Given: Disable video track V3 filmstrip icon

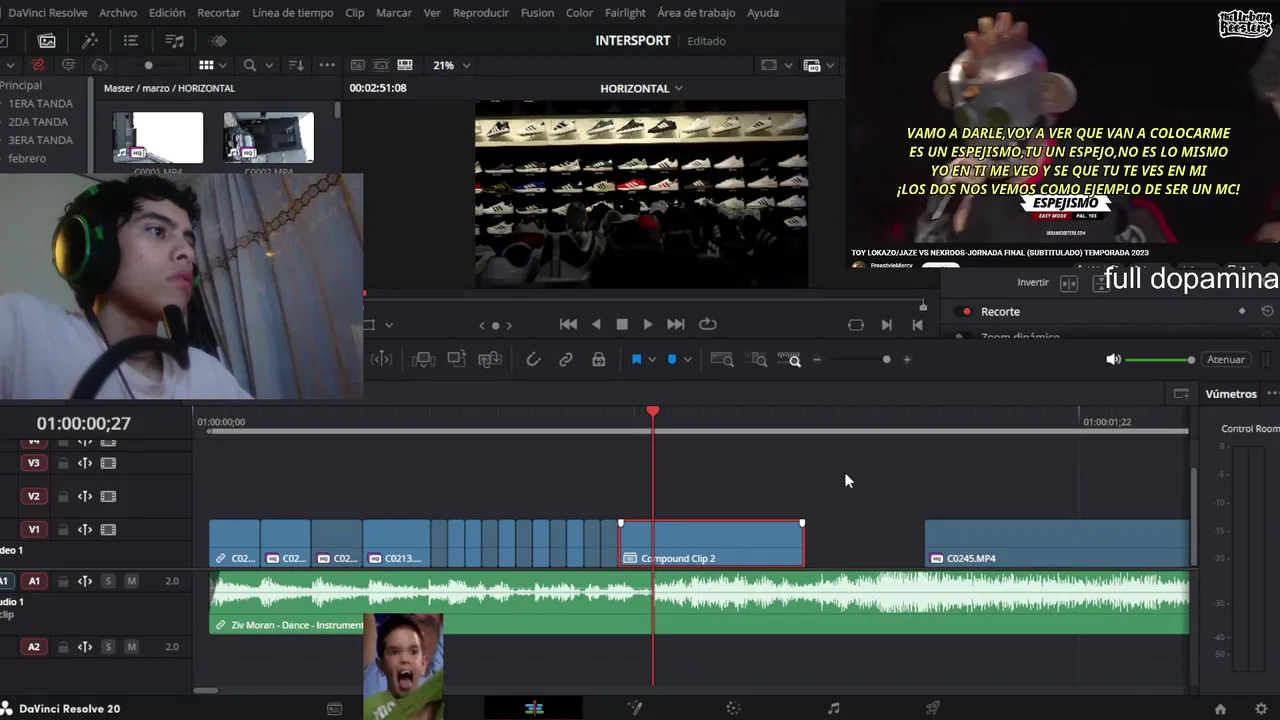Looking at the screenshot, I should [108, 463].
